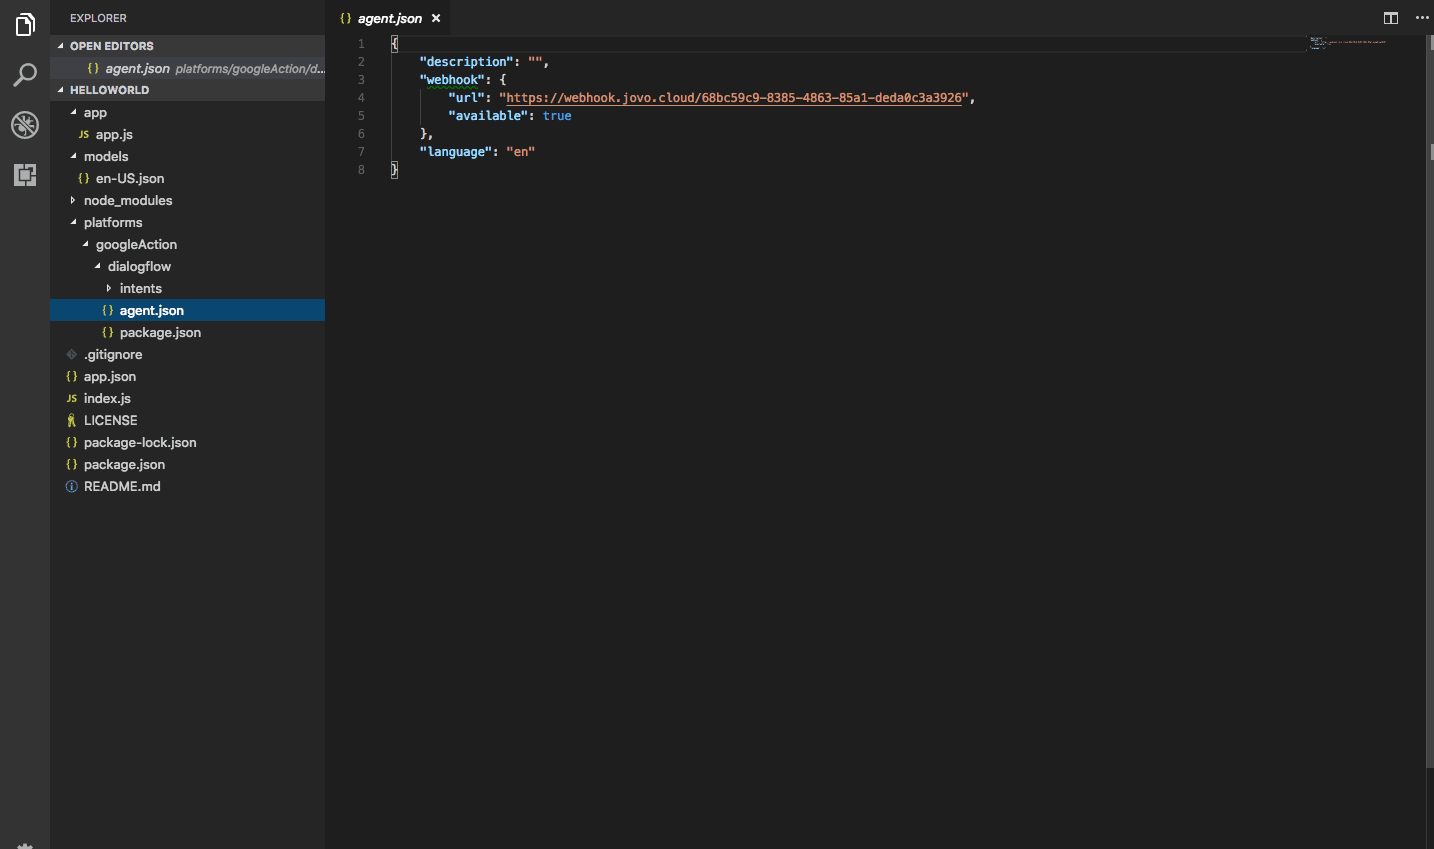The height and width of the screenshot is (849, 1434).
Task: Select agent.json entry in Open Editors
Action: (187, 68)
